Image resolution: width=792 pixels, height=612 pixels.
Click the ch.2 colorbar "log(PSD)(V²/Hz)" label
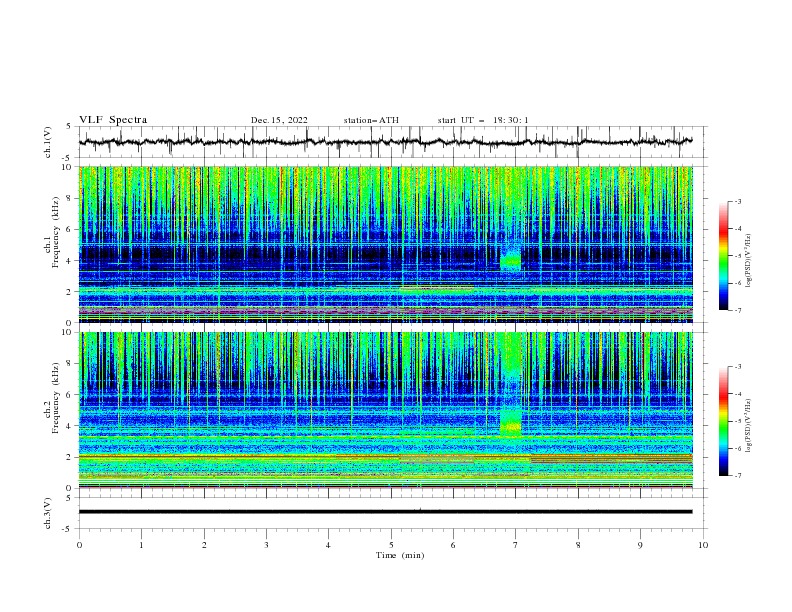748,425
